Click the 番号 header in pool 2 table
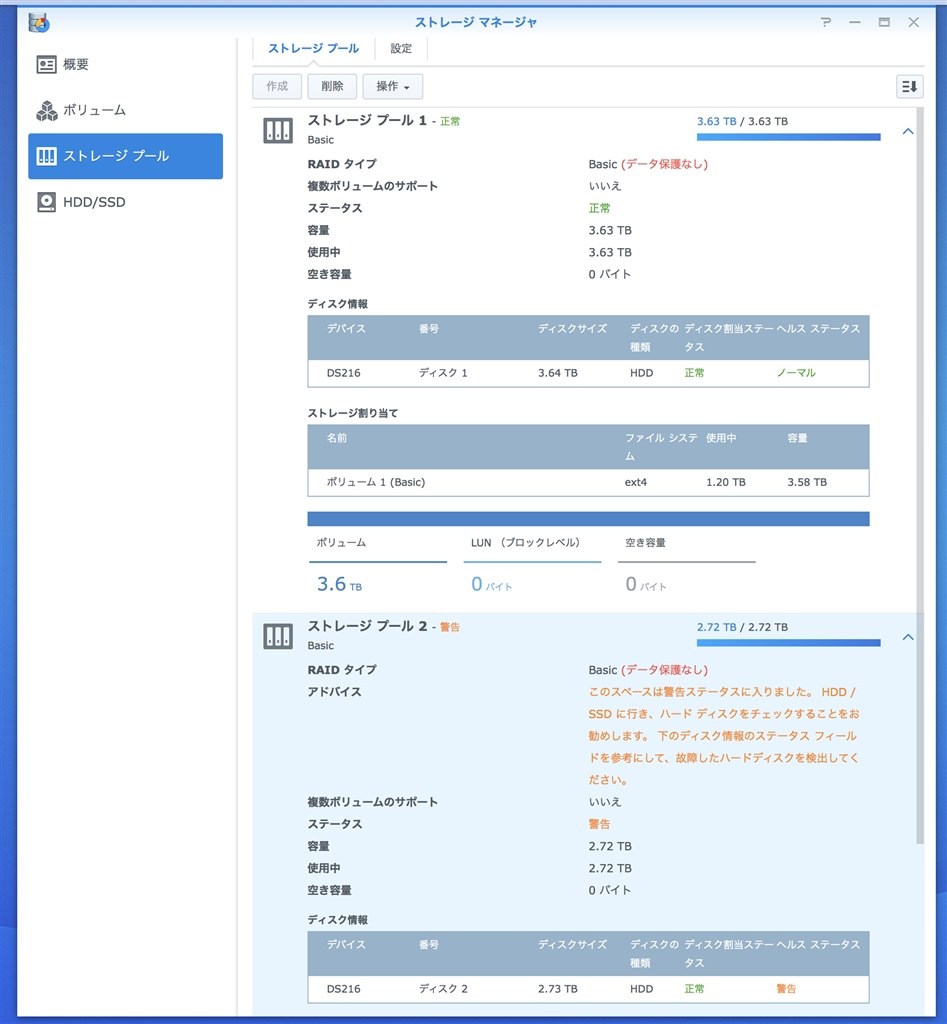The image size is (947, 1024). 428,944
